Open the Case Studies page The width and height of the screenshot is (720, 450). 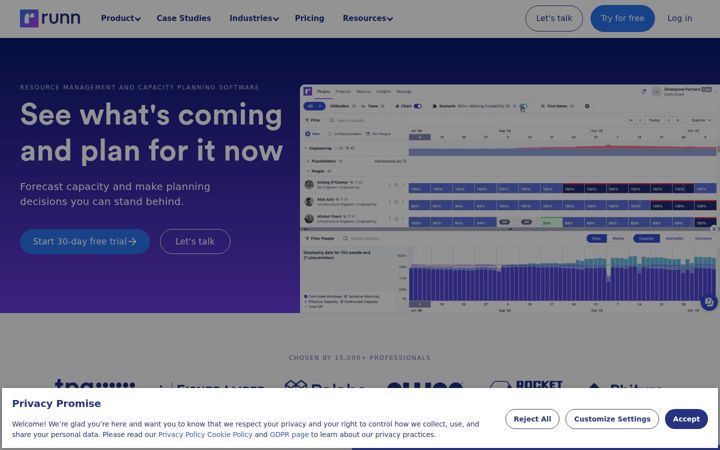[x=184, y=18]
